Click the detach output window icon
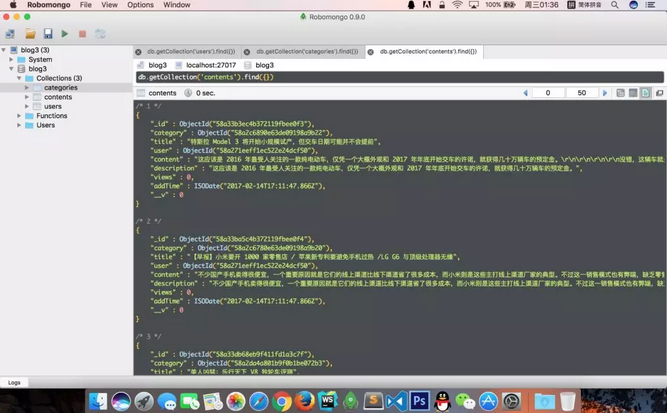Screen dimensions: 667x413 [x=659, y=93]
